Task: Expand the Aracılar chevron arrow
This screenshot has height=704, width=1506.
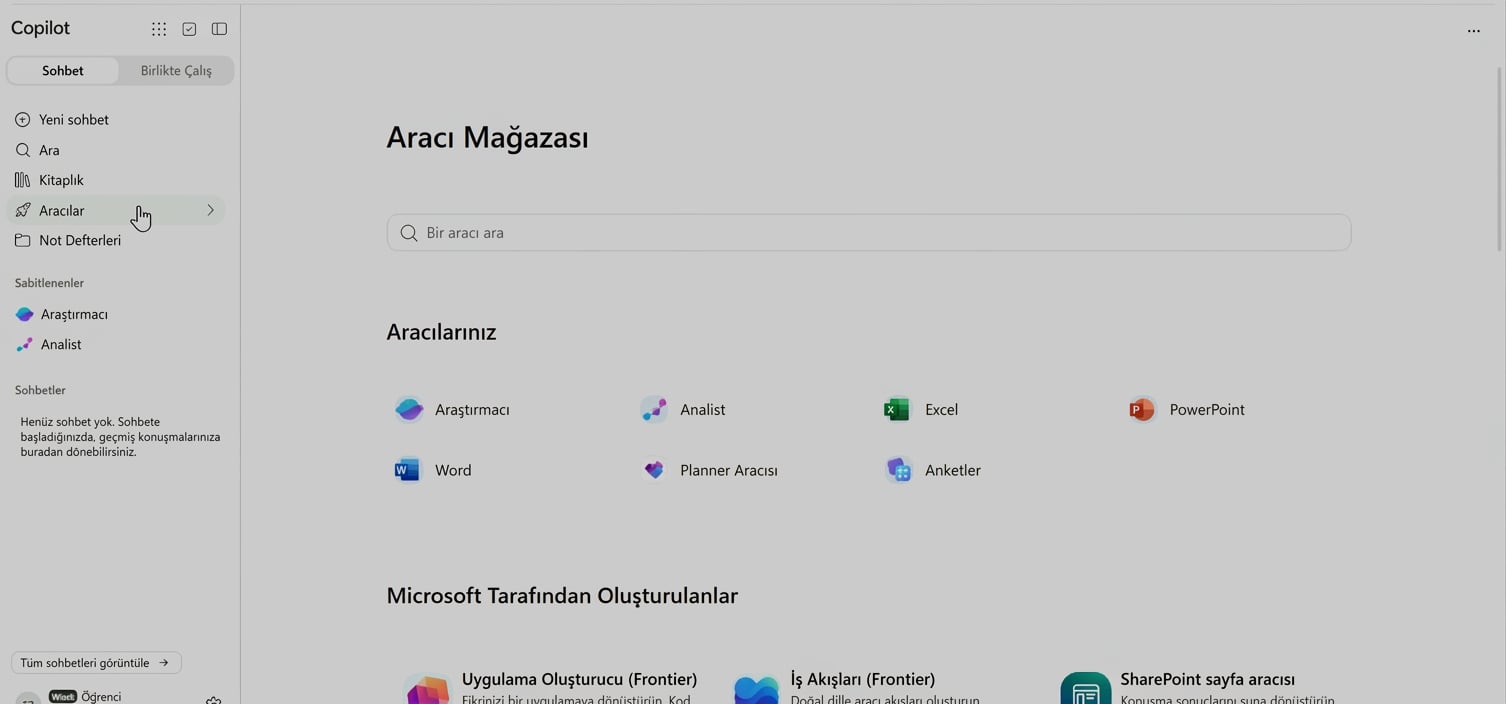Action: (x=210, y=210)
